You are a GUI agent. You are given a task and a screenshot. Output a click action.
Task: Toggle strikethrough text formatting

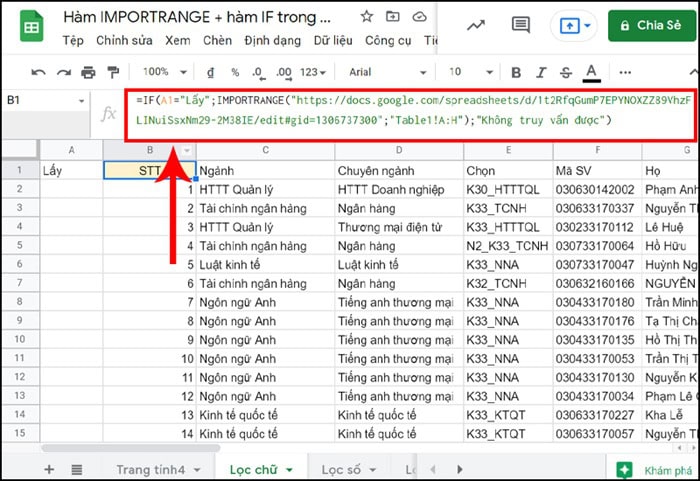[566, 72]
